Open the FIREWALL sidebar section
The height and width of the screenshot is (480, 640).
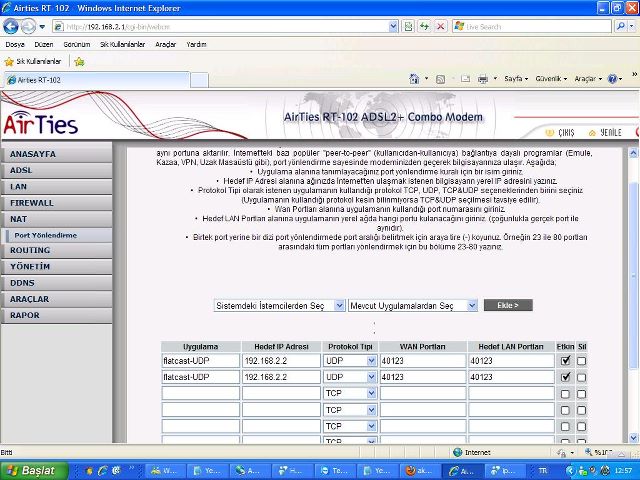(x=56, y=203)
